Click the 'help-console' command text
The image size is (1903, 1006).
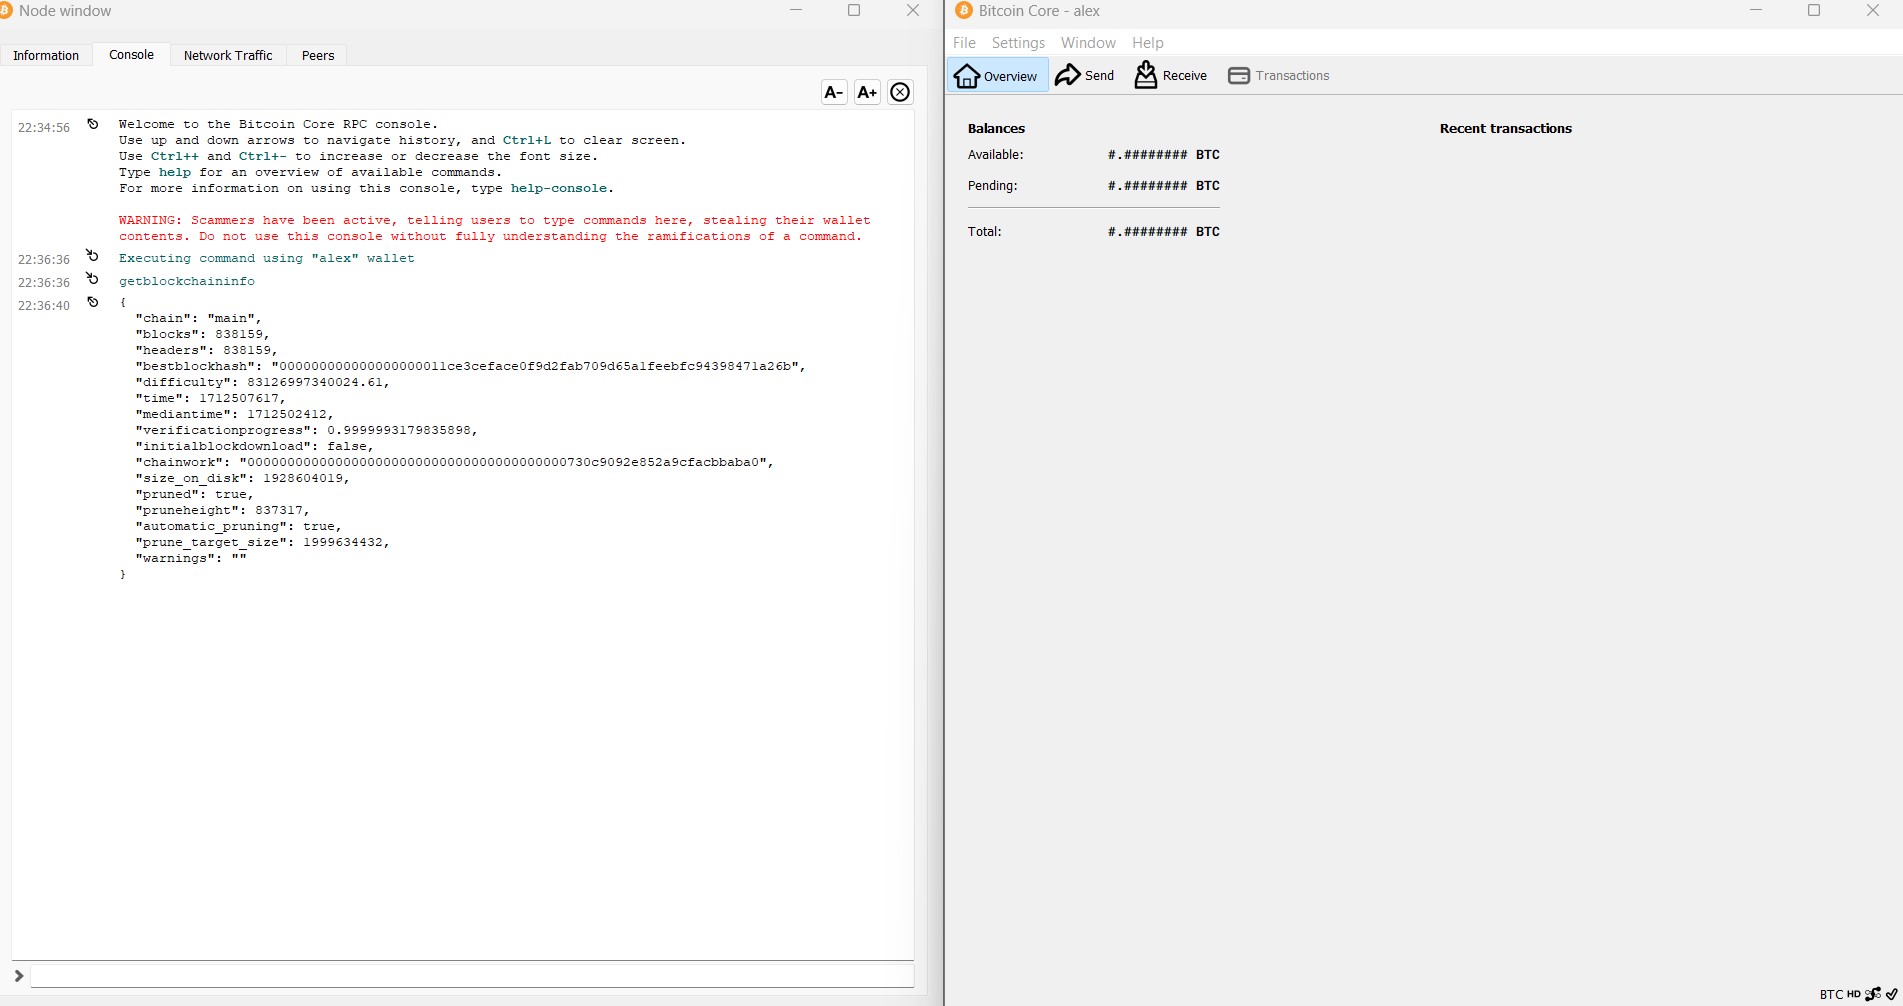point(559,188)
